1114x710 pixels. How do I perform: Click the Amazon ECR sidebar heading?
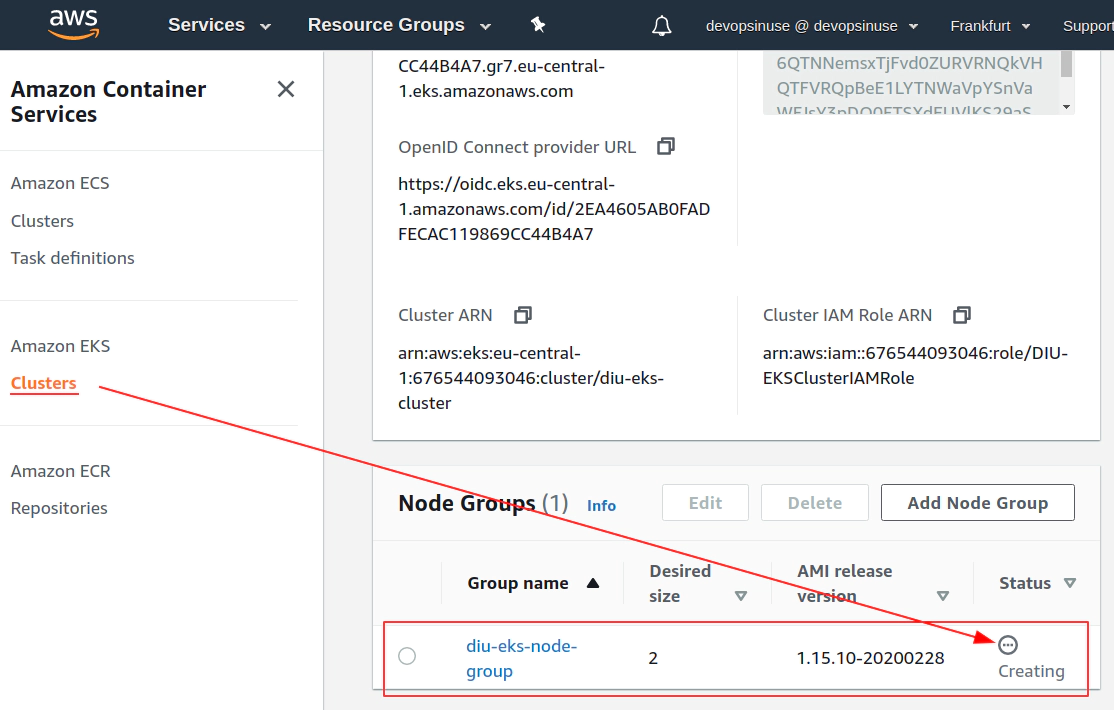[x=60, y=471]
